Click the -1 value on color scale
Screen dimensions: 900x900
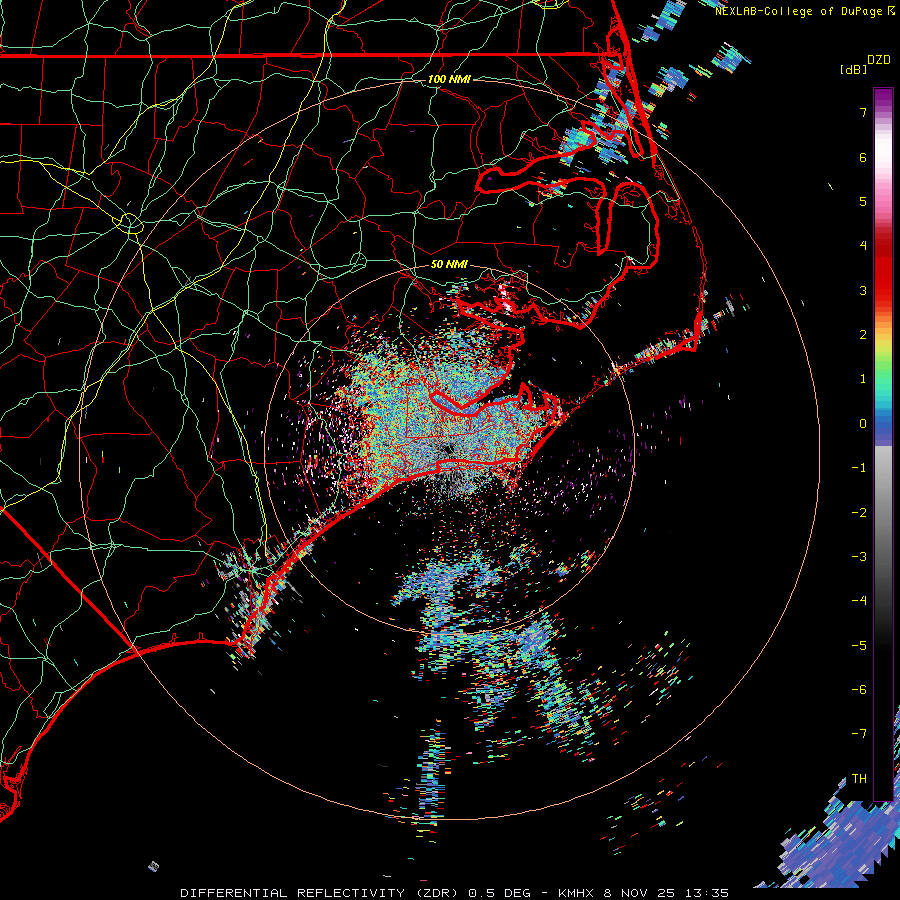[859, 468]
